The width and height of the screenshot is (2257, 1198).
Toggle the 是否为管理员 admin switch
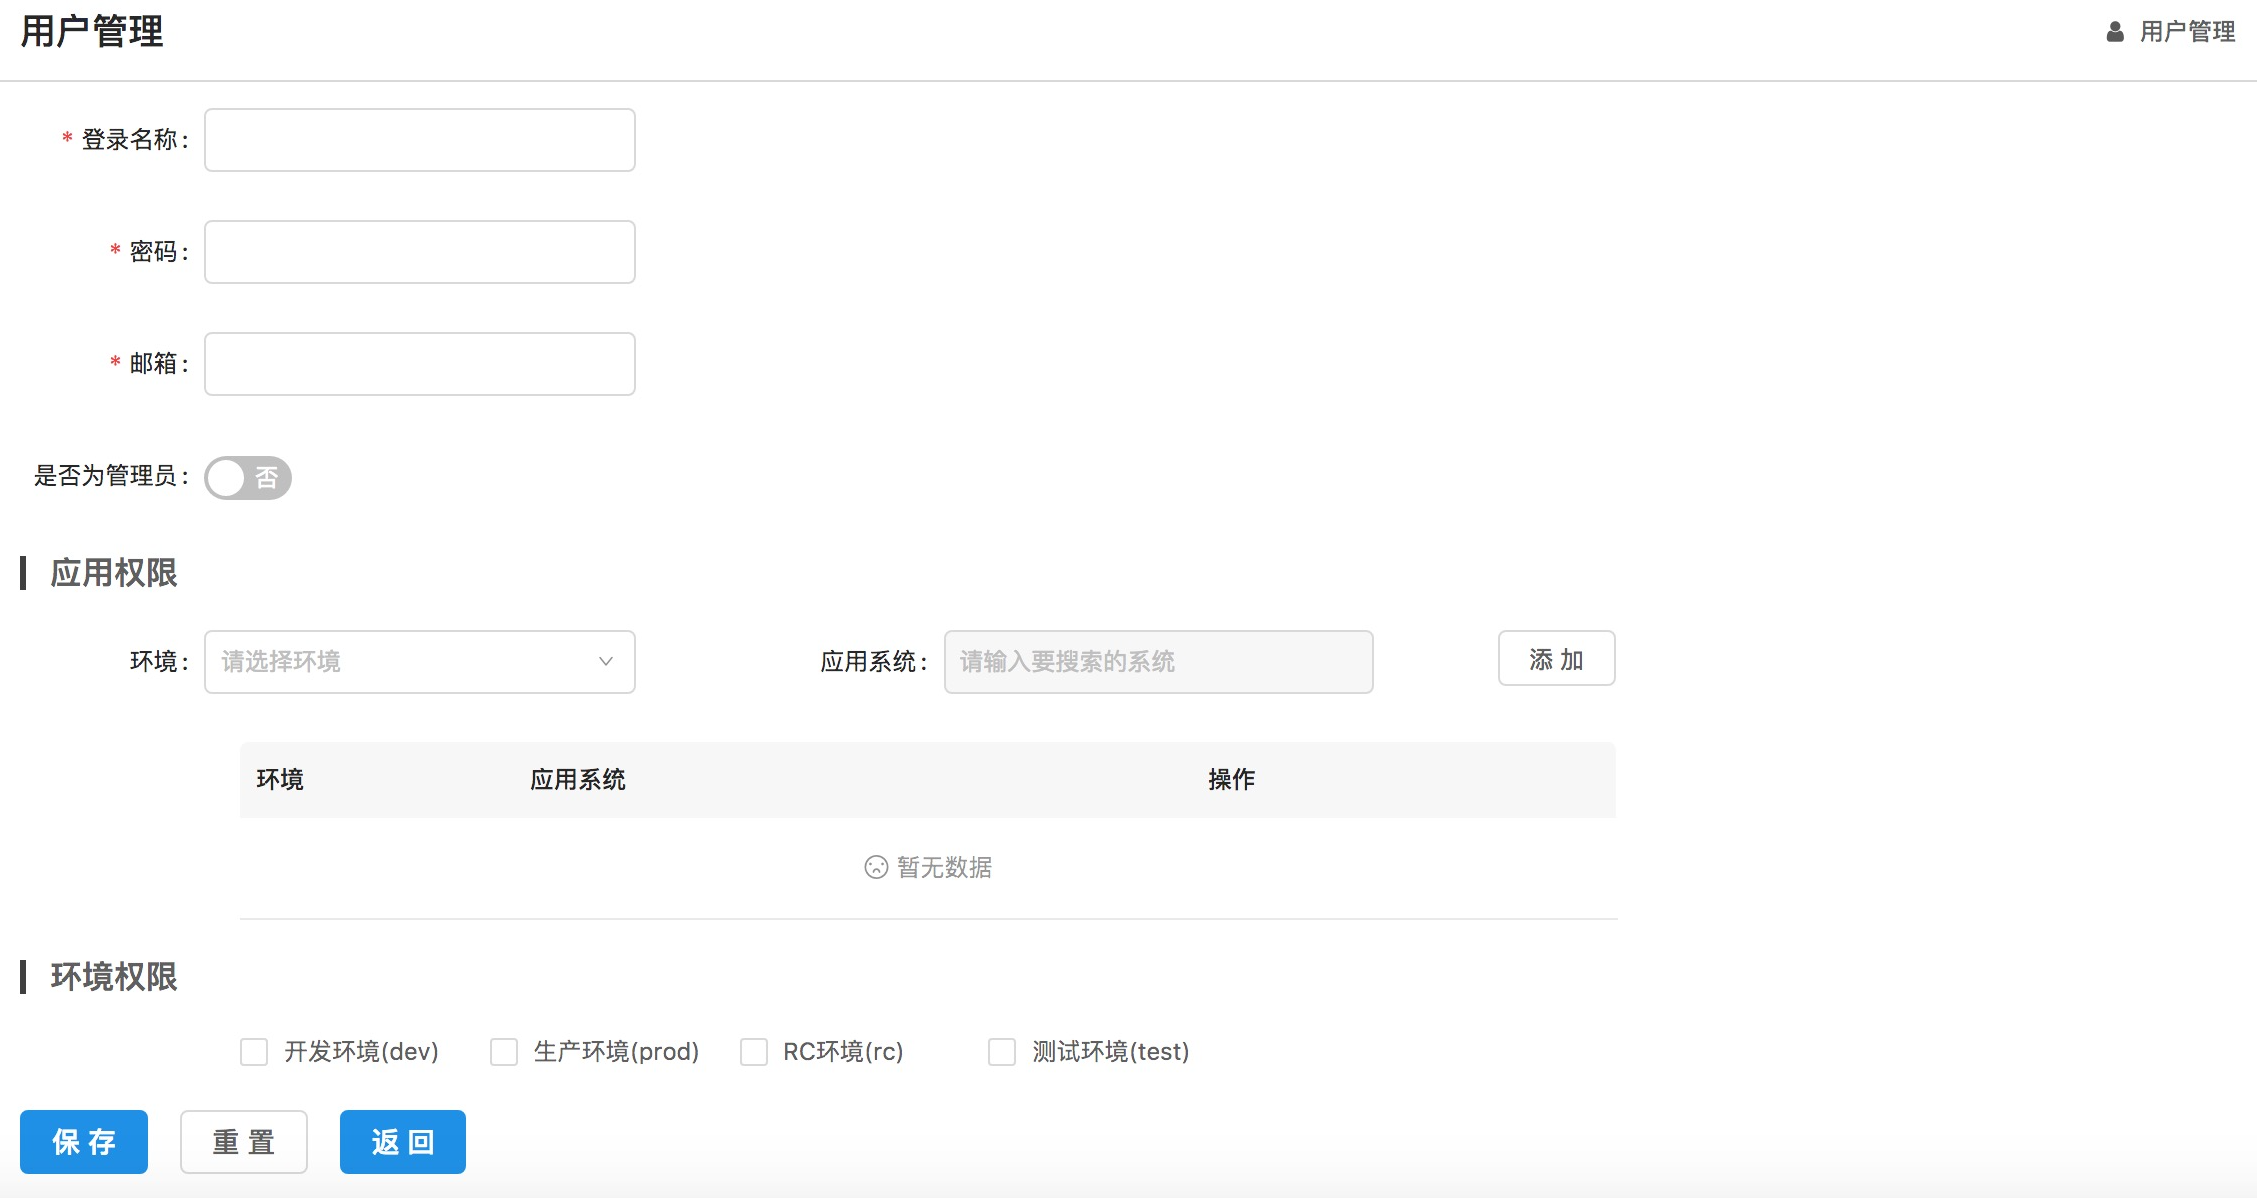pos(248,477)
